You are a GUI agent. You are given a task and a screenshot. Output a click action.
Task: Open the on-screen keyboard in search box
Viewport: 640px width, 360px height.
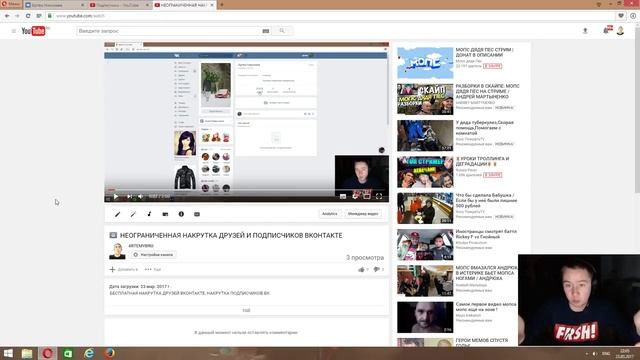[x=266, y=31]
